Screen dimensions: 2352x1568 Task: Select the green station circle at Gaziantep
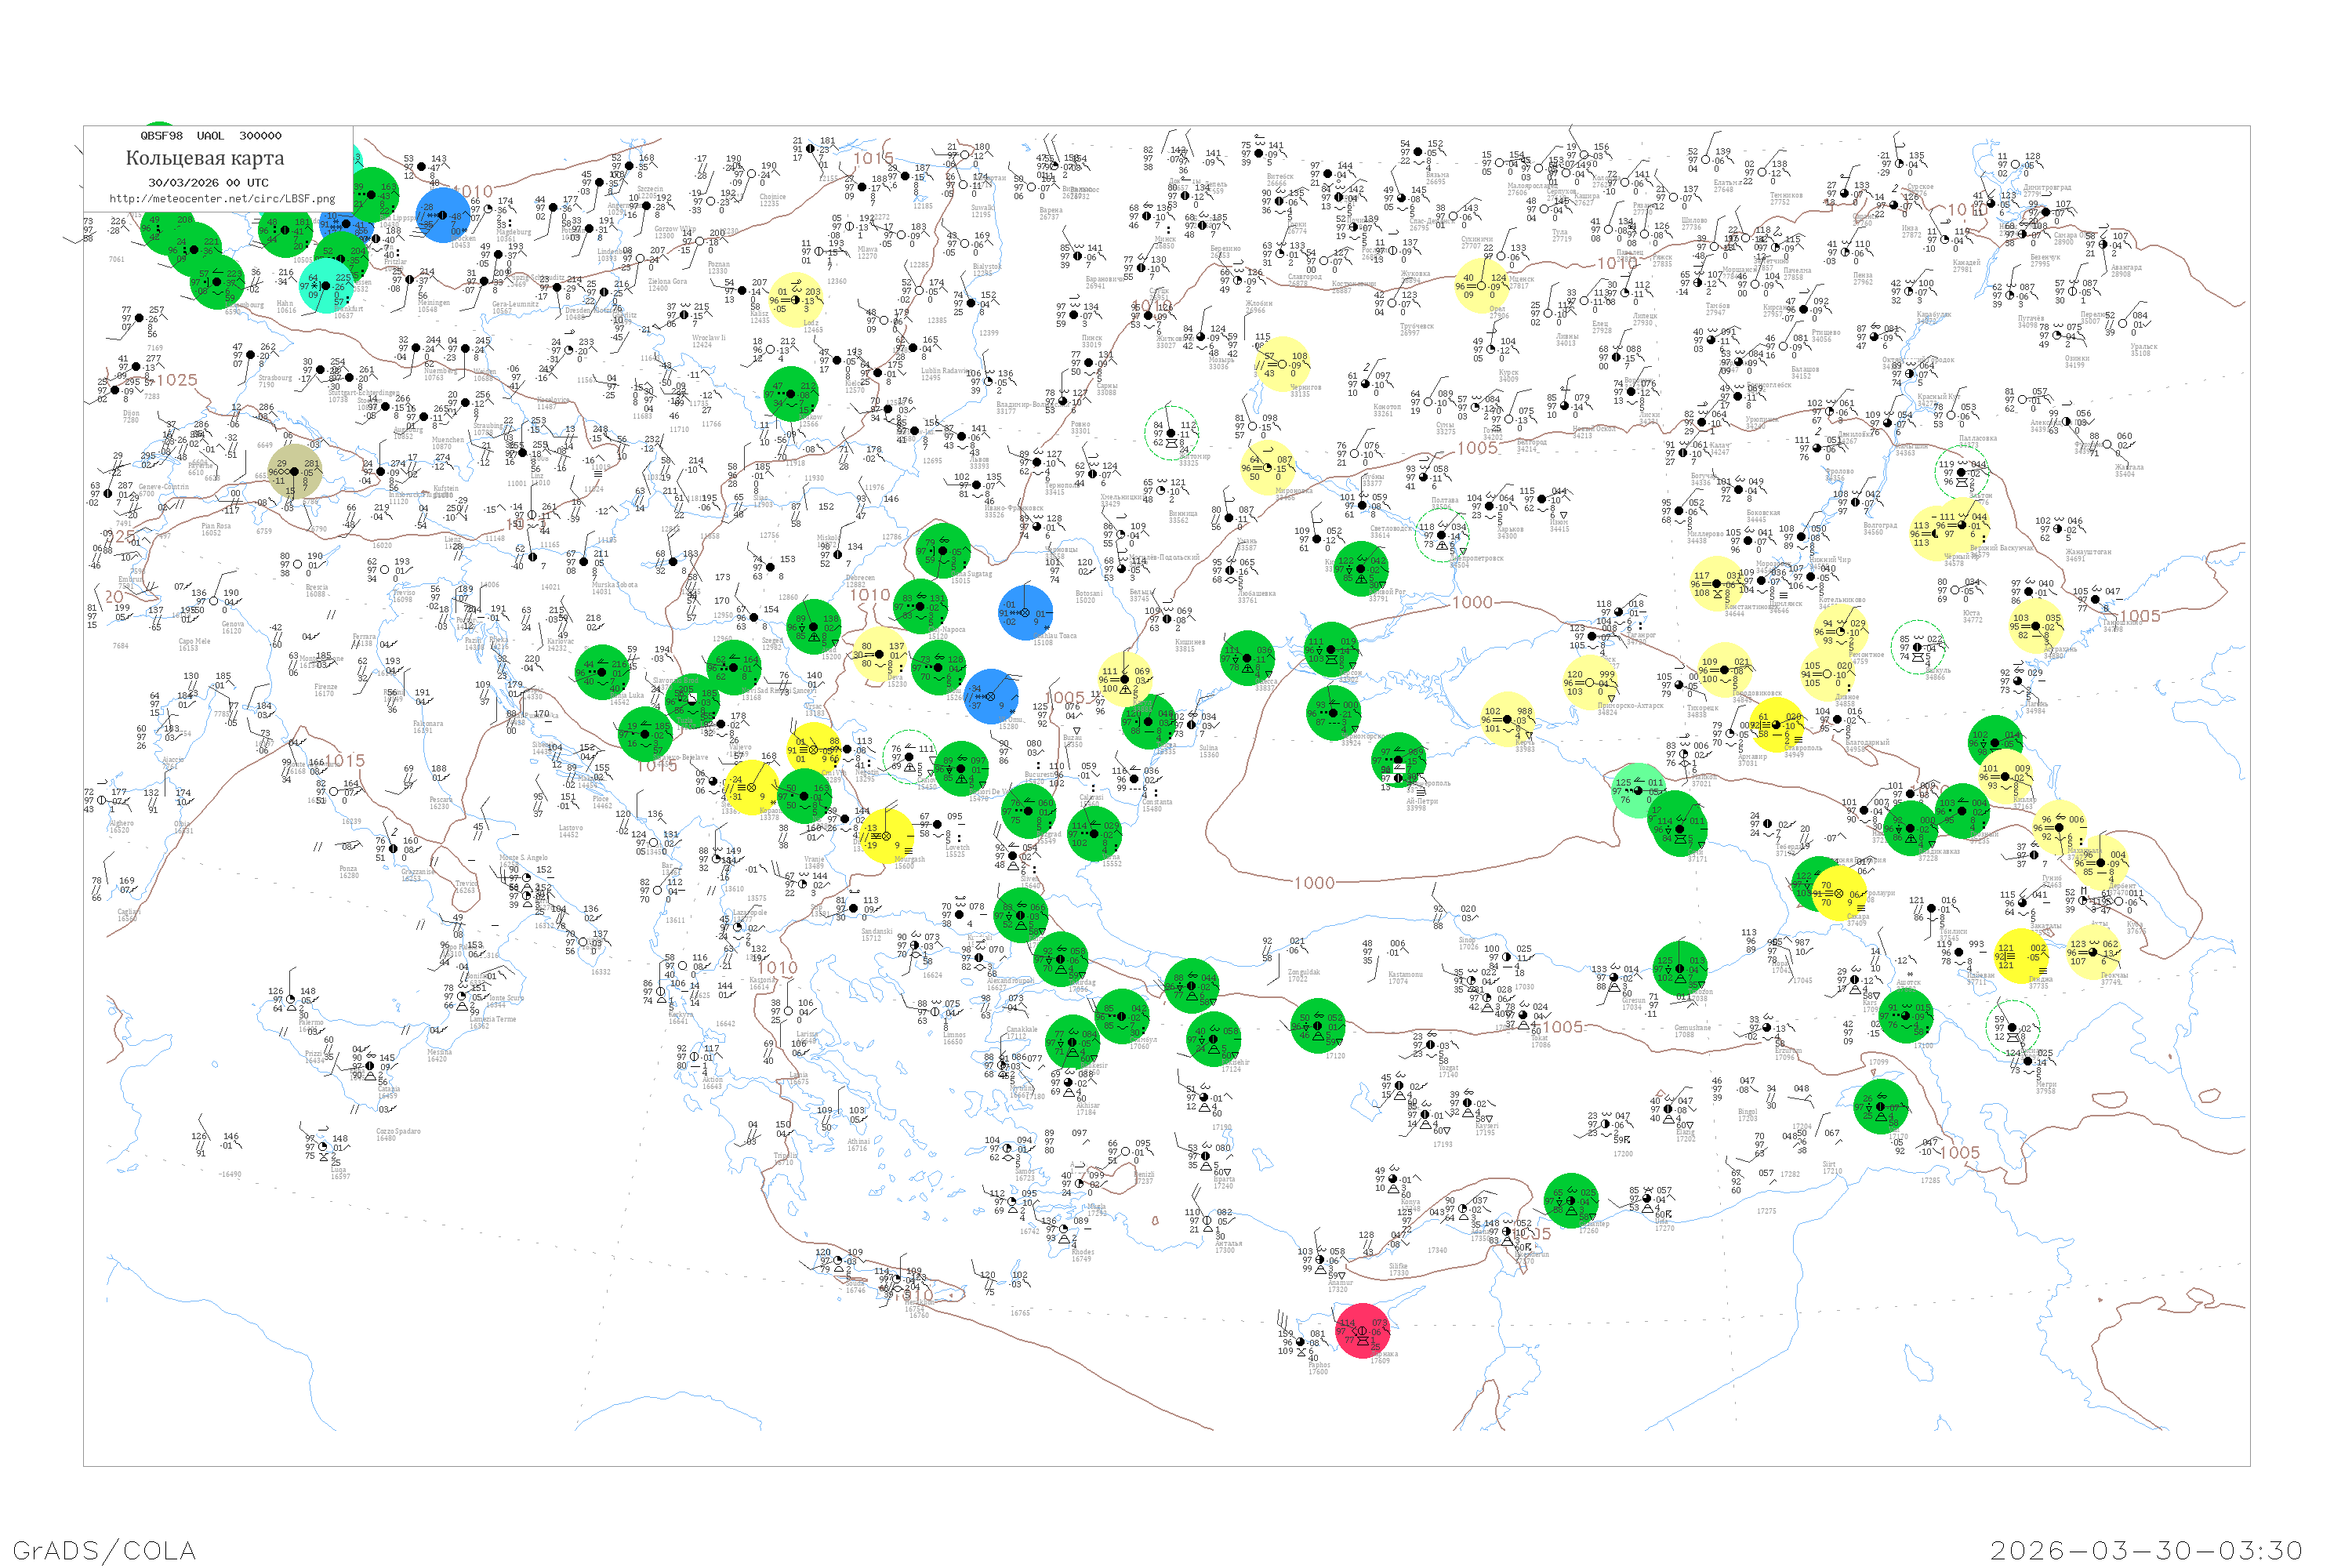(1571, 1200)
